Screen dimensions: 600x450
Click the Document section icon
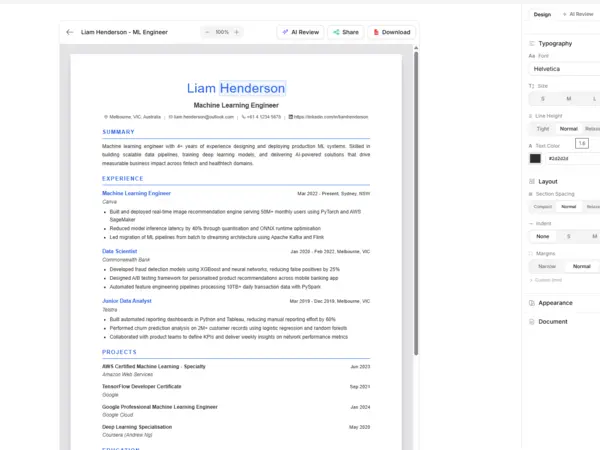532,322
